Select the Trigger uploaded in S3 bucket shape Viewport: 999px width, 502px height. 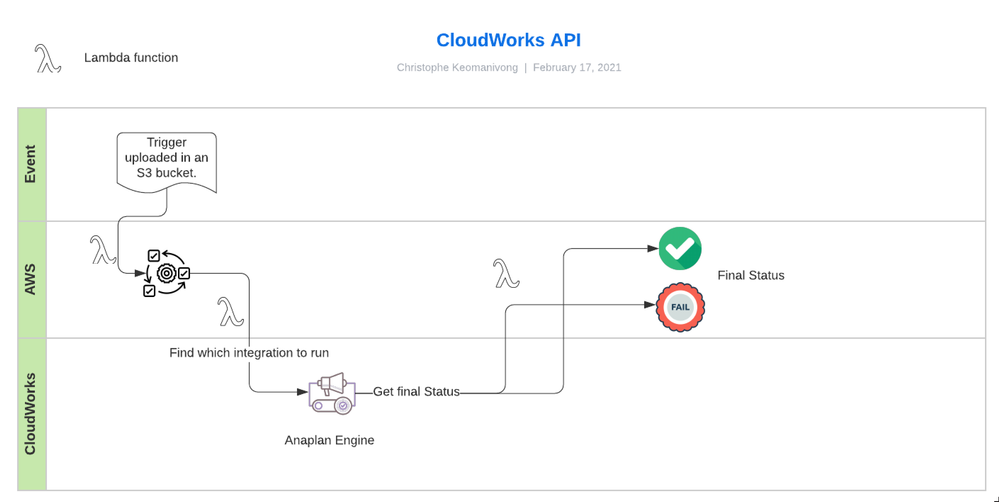pyautogui.click(x=167, y=162)
